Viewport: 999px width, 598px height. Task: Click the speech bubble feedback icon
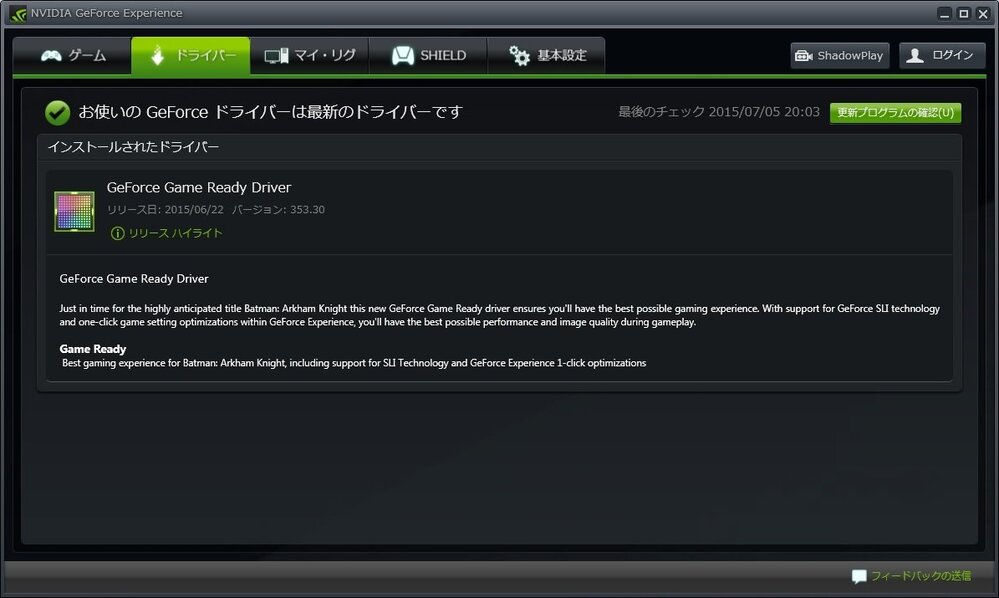point(859,576)
